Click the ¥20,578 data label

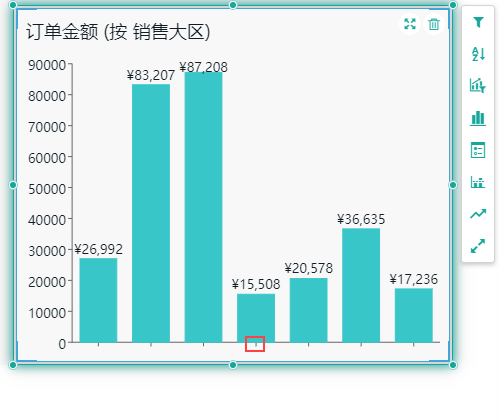(309, 268)
